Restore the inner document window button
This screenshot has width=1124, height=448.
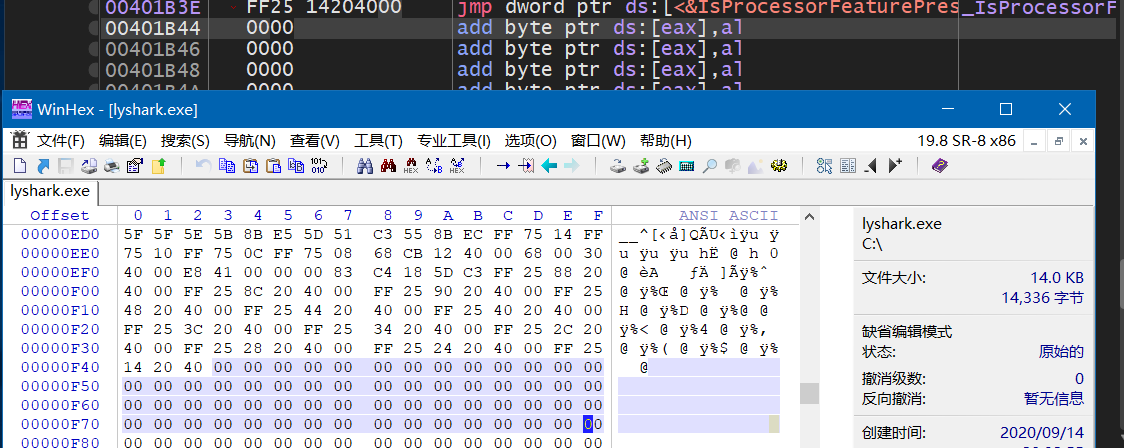click(1059, 141)
